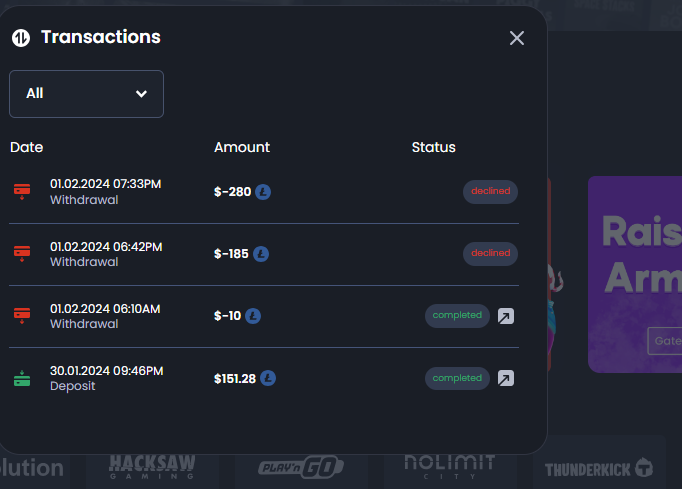This screenshot has height=489, width=682.
Task: Click declined status badge for $-185 withdrawal
Action: (x=490, y=254)
